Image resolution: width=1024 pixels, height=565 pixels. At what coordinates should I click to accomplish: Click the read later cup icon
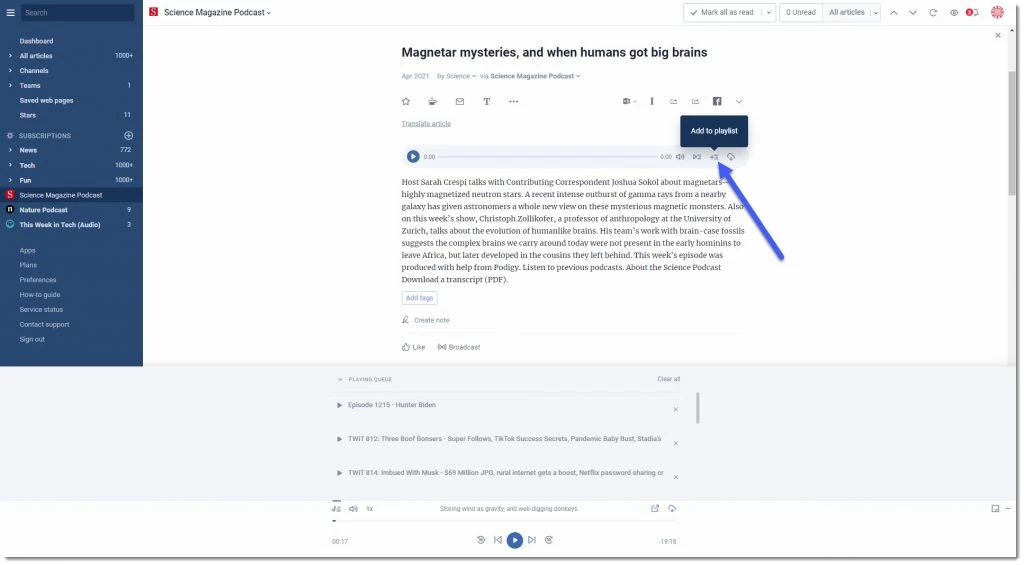tap(432, 101)
